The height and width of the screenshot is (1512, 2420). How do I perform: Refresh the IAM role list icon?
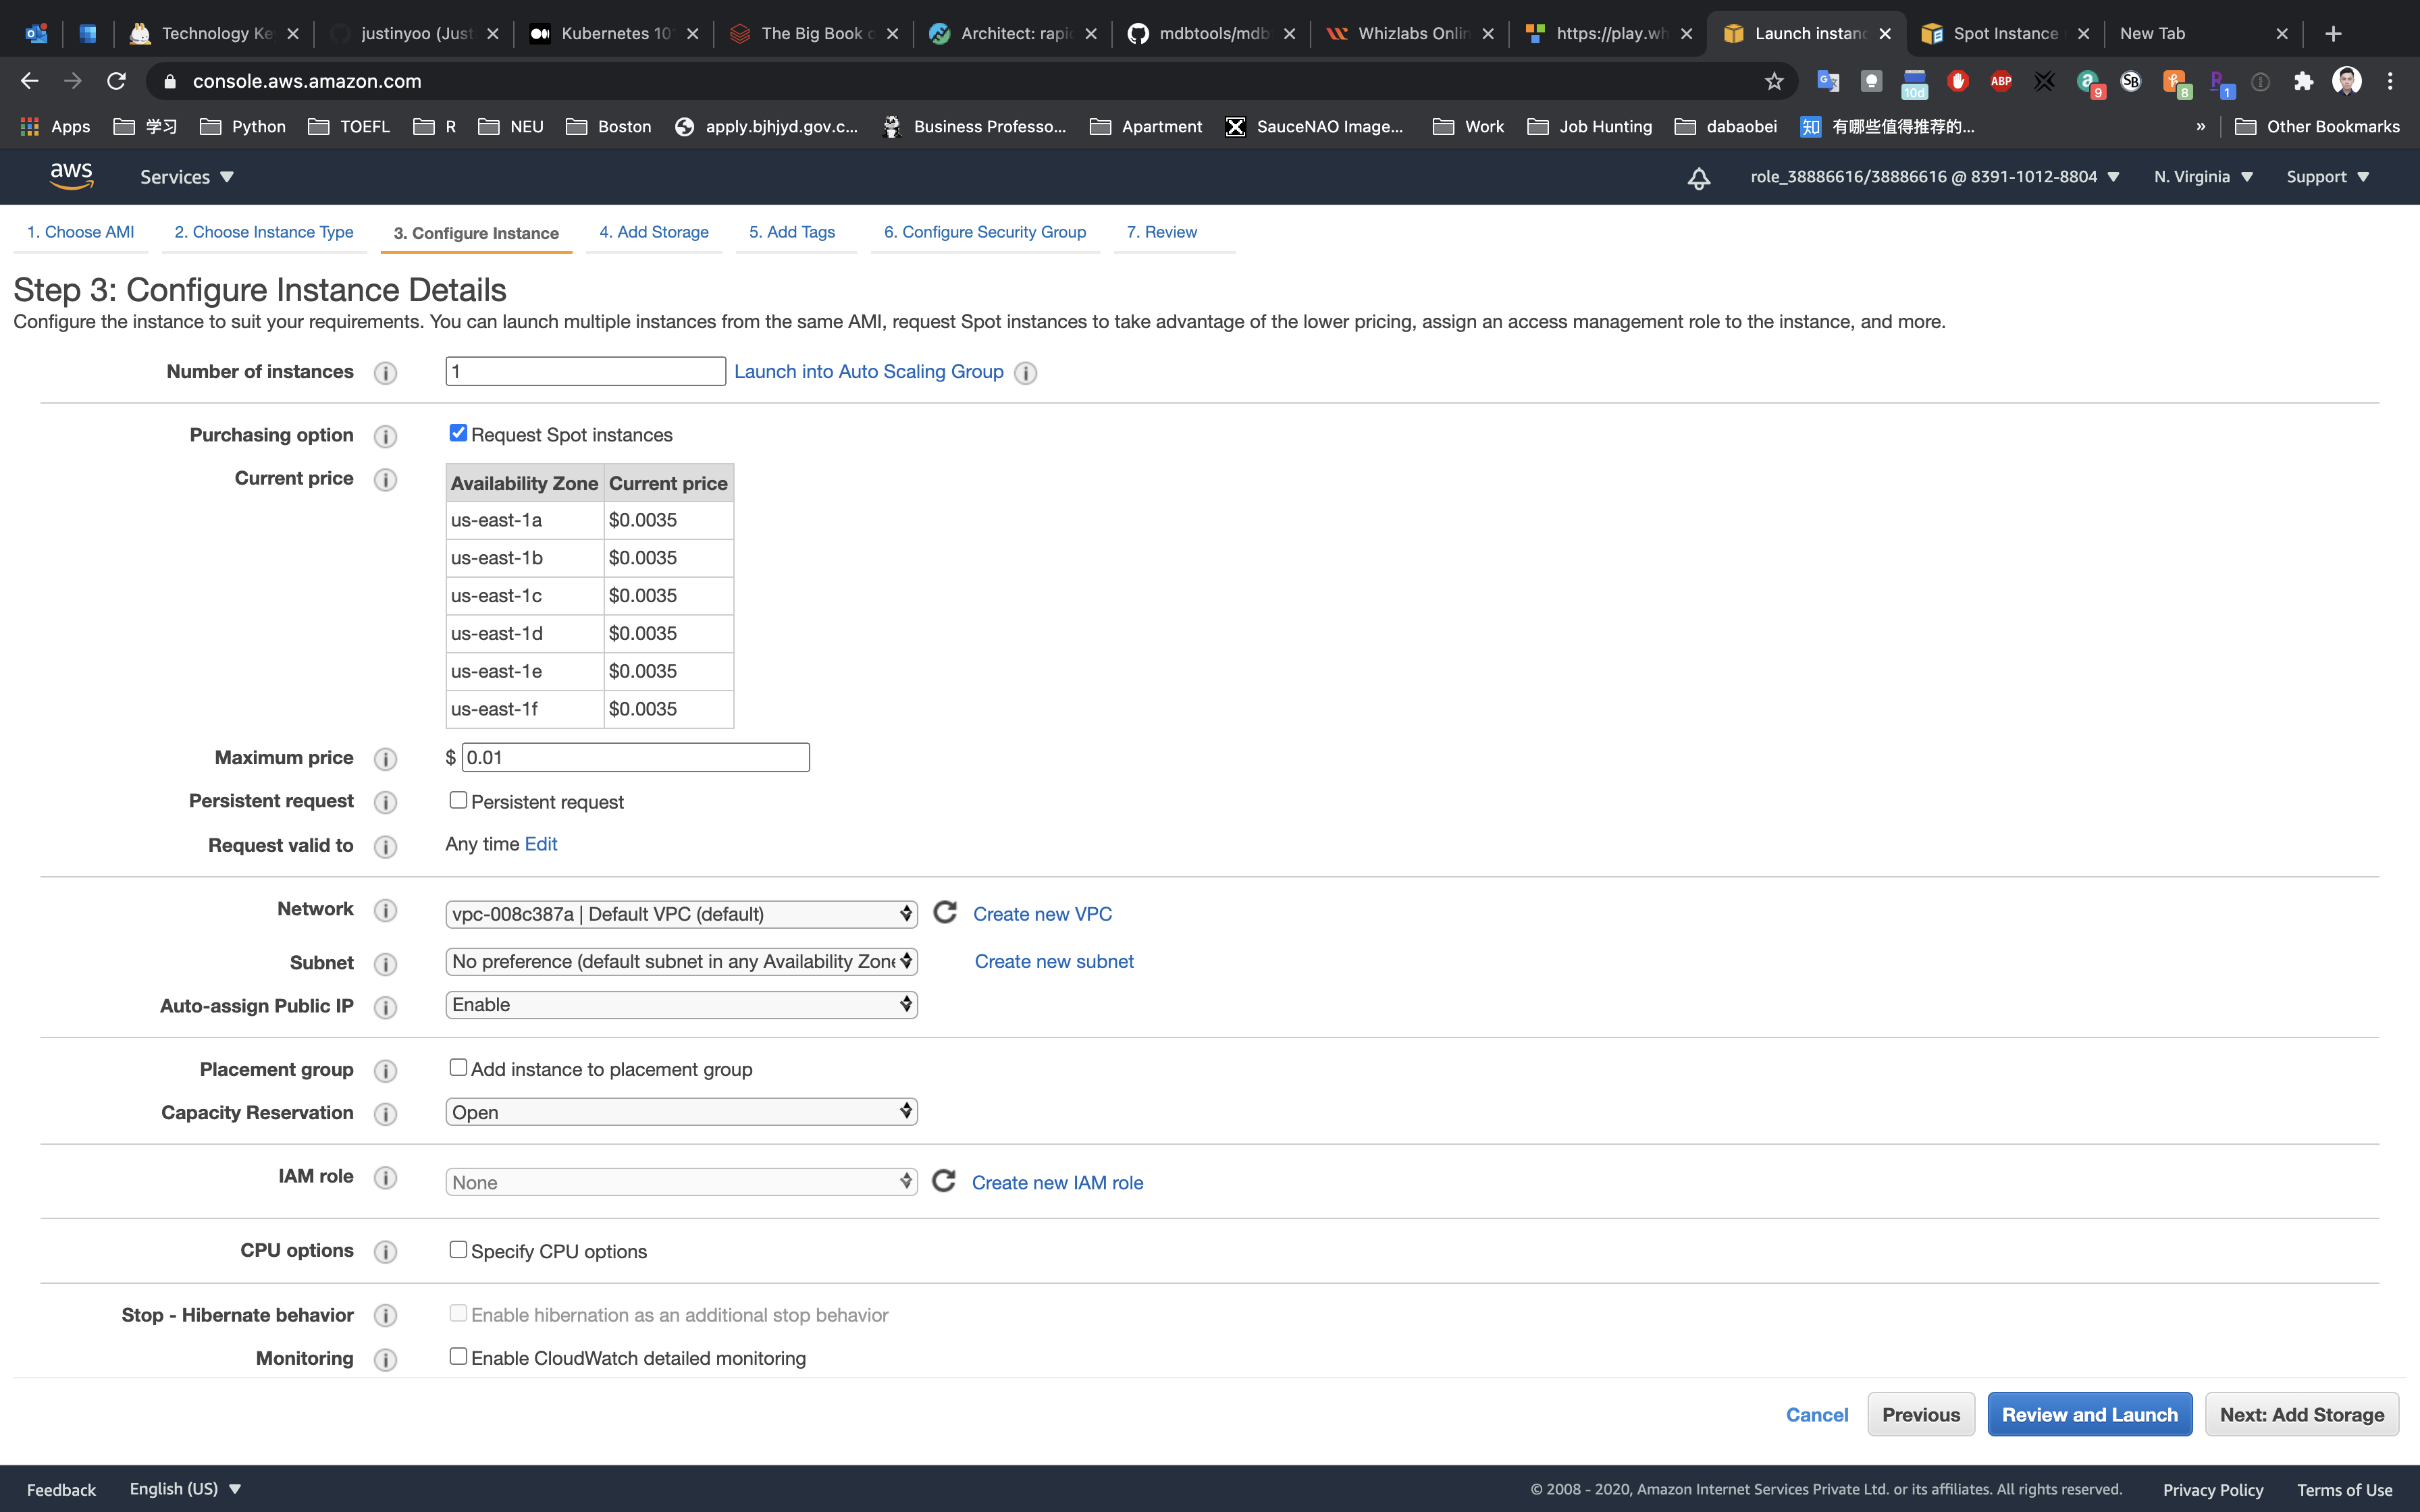click(943, 1181)
